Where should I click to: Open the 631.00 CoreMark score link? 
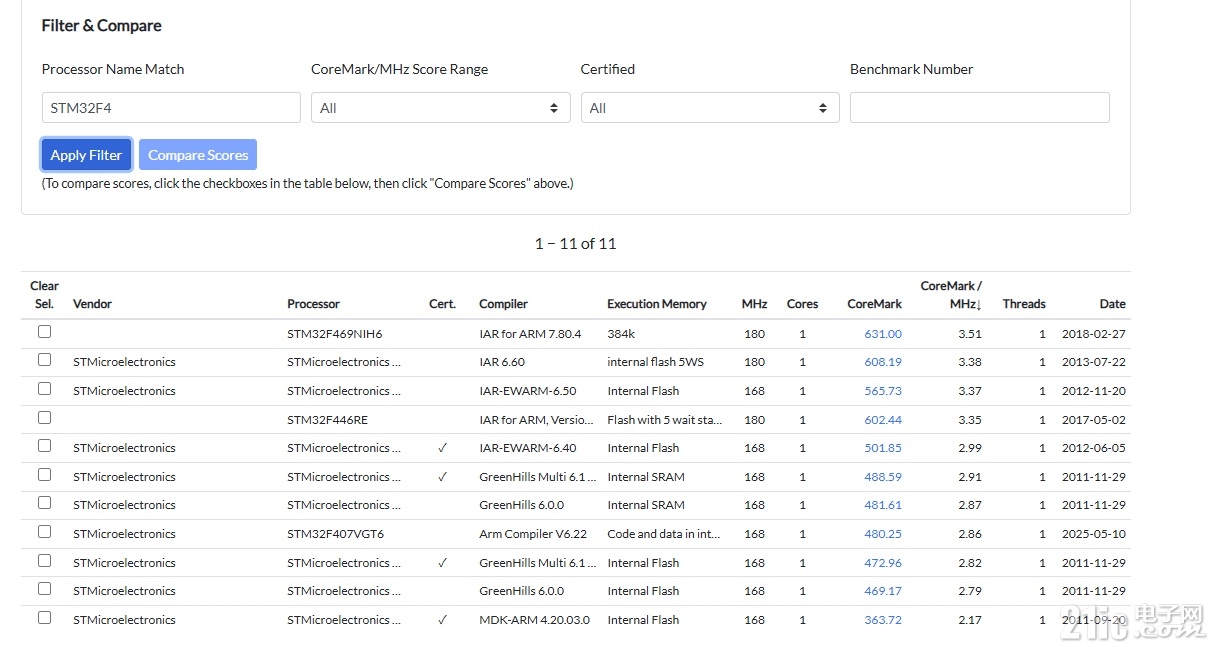coord(883,334)
